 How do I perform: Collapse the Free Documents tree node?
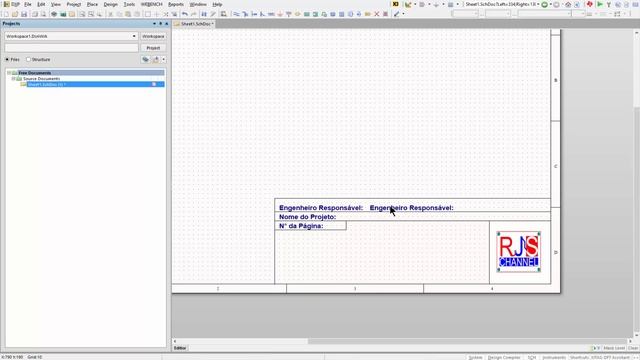9,73
